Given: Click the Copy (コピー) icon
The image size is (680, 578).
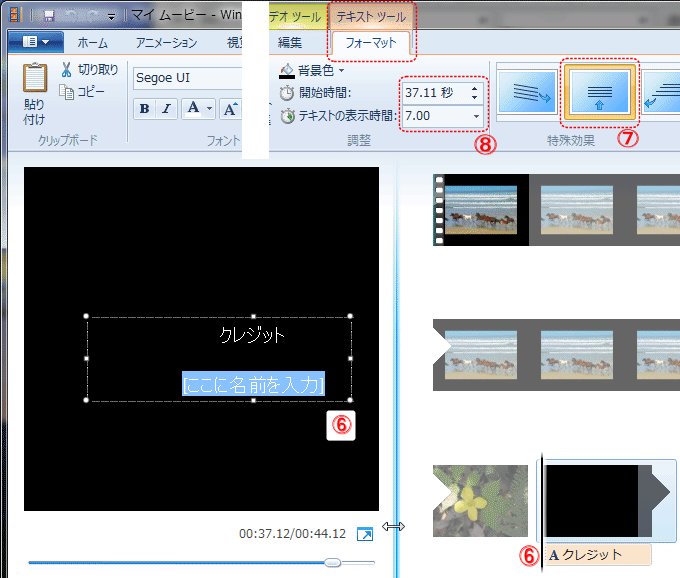Looking at the screenshot, I should 67,92.
